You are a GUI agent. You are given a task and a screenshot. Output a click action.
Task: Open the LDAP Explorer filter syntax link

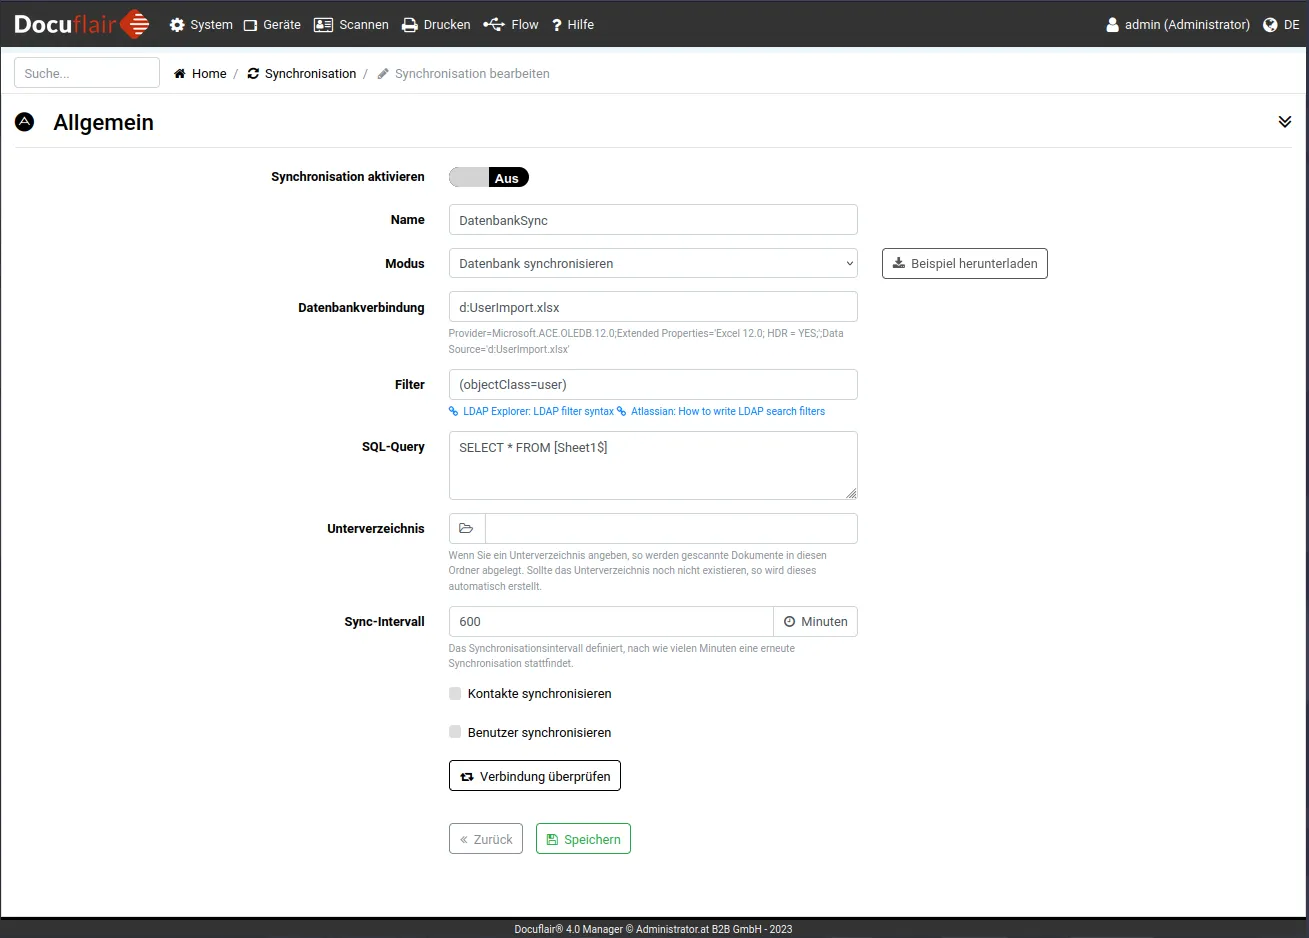pyautogui.click(x=537, y=411)
